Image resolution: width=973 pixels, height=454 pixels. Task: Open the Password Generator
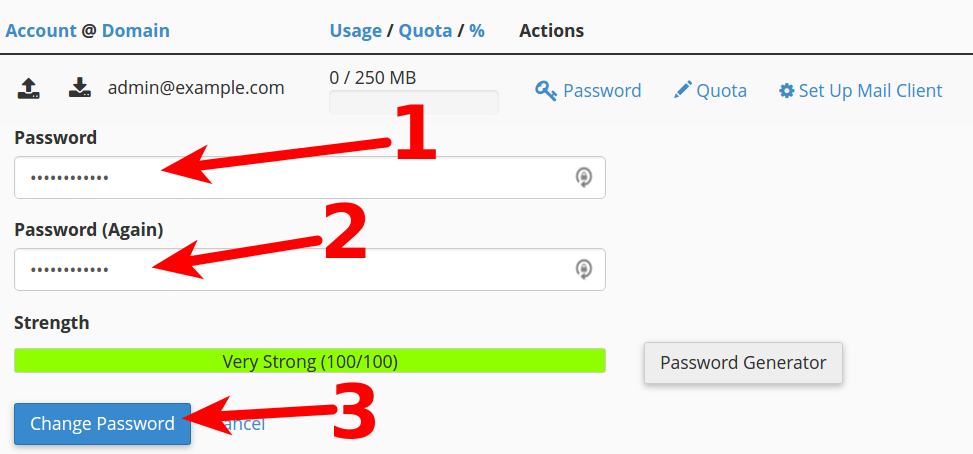pos(743,362)
